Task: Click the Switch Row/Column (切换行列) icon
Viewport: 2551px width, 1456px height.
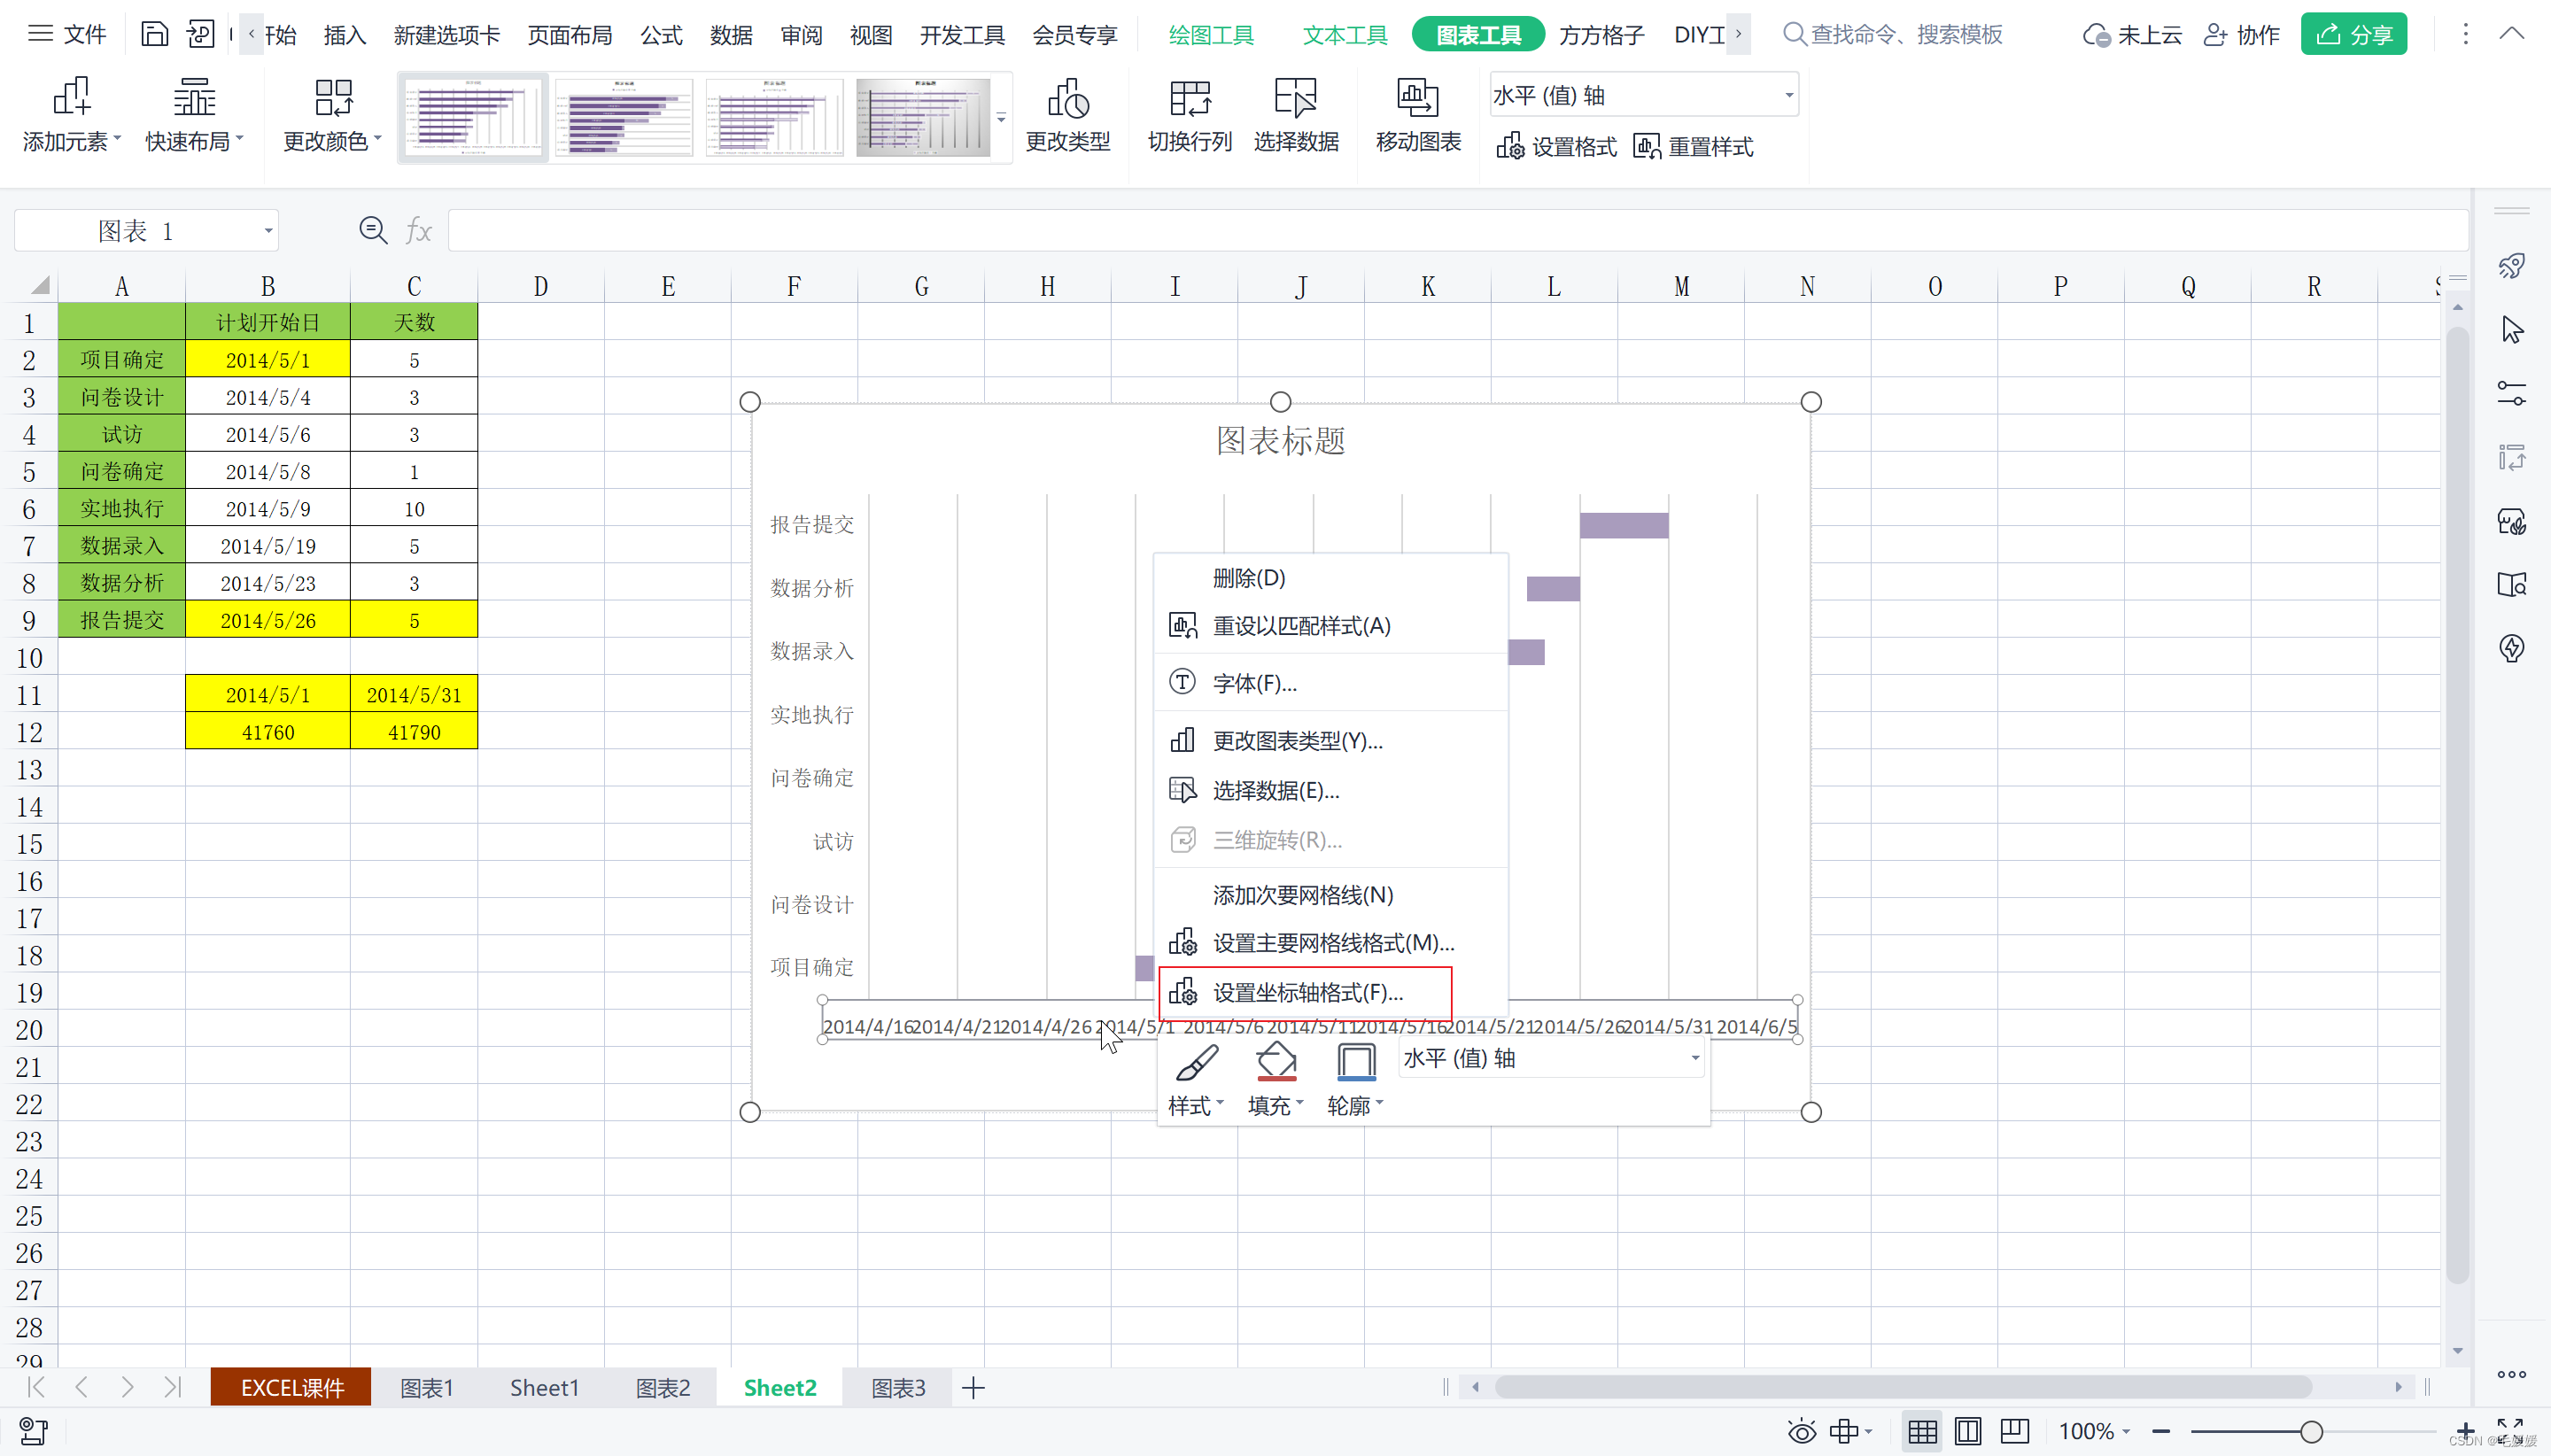Action: [1189, 98]
